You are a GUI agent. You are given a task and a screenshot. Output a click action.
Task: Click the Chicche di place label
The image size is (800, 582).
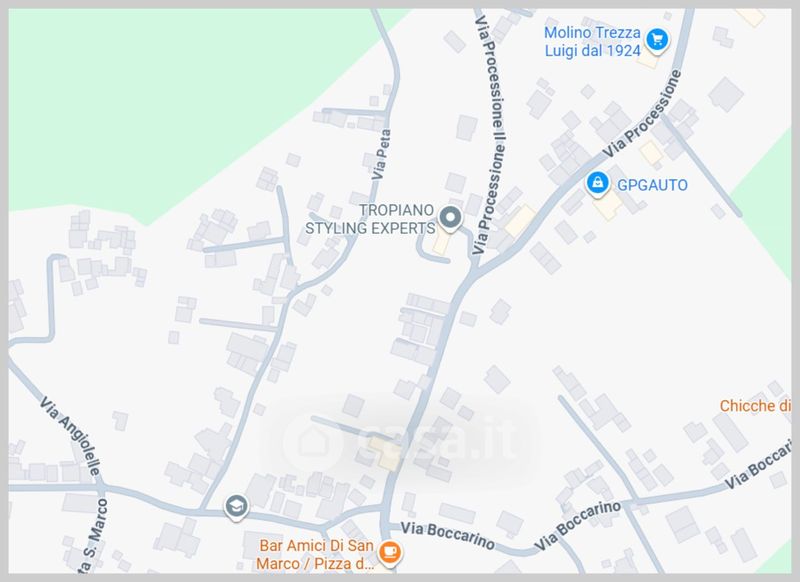[754, 406]
